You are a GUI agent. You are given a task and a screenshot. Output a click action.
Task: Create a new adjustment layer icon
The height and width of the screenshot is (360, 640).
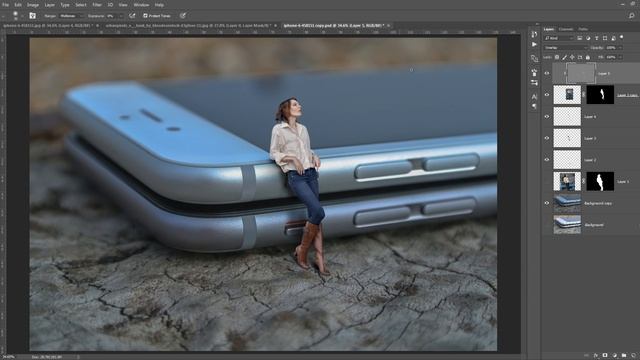coord(614,356)
